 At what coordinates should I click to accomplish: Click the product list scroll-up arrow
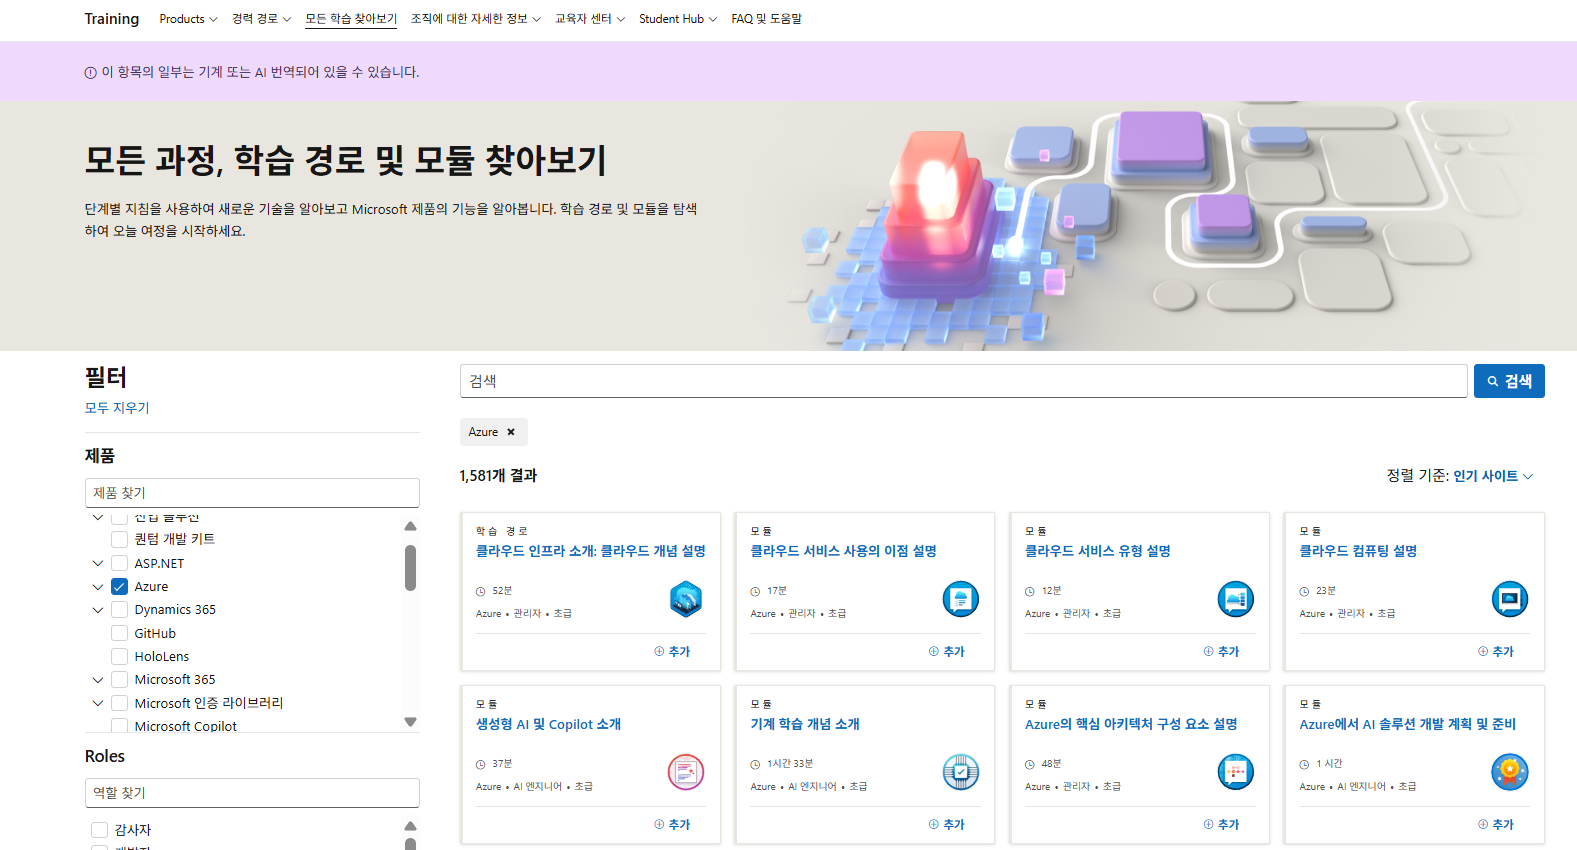point(410,526)
